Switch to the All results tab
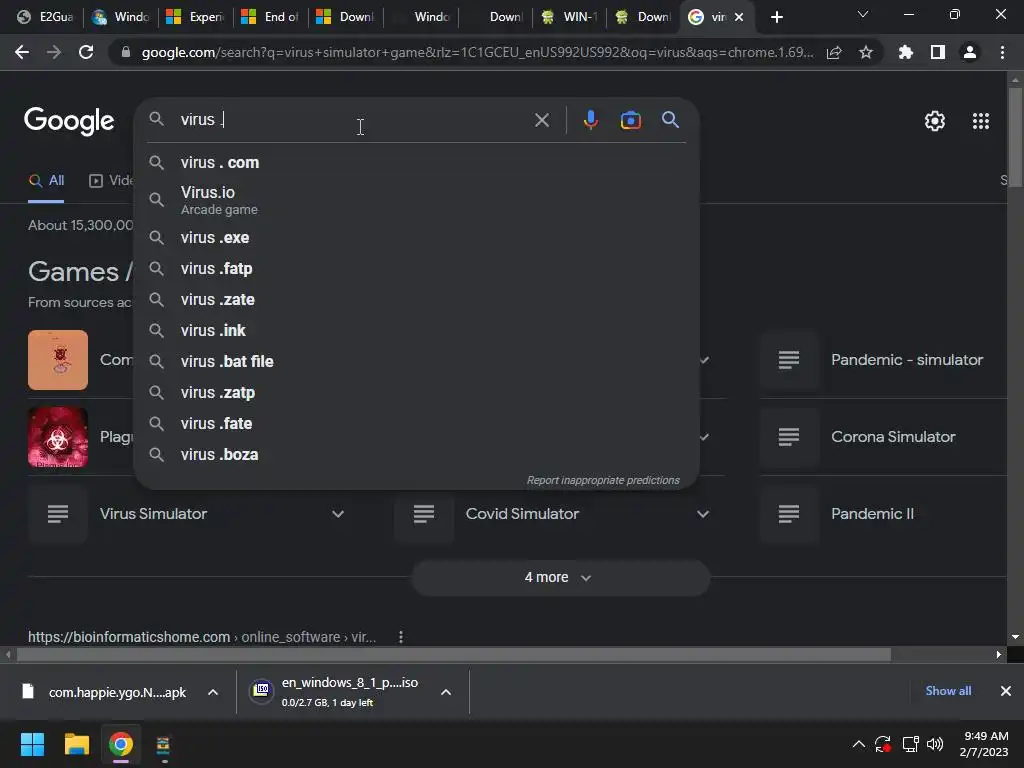 (46, 181)
